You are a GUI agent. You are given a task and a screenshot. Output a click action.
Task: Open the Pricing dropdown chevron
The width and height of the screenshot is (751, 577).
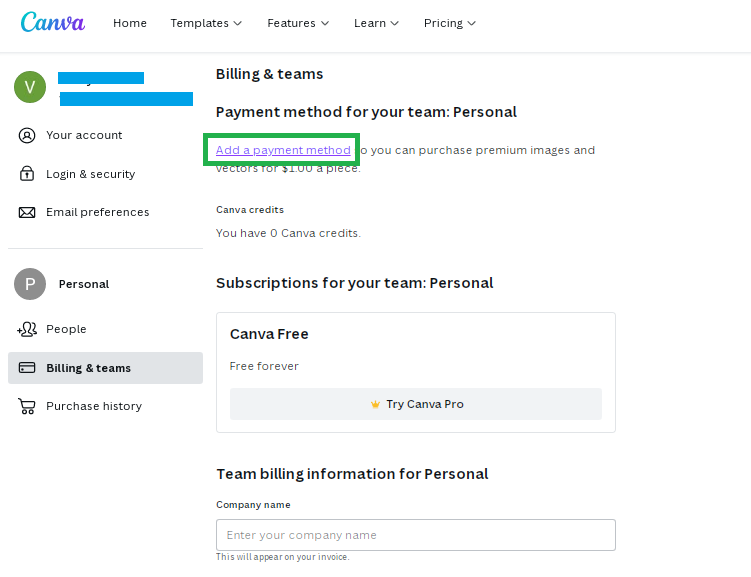tap(471, 23)
